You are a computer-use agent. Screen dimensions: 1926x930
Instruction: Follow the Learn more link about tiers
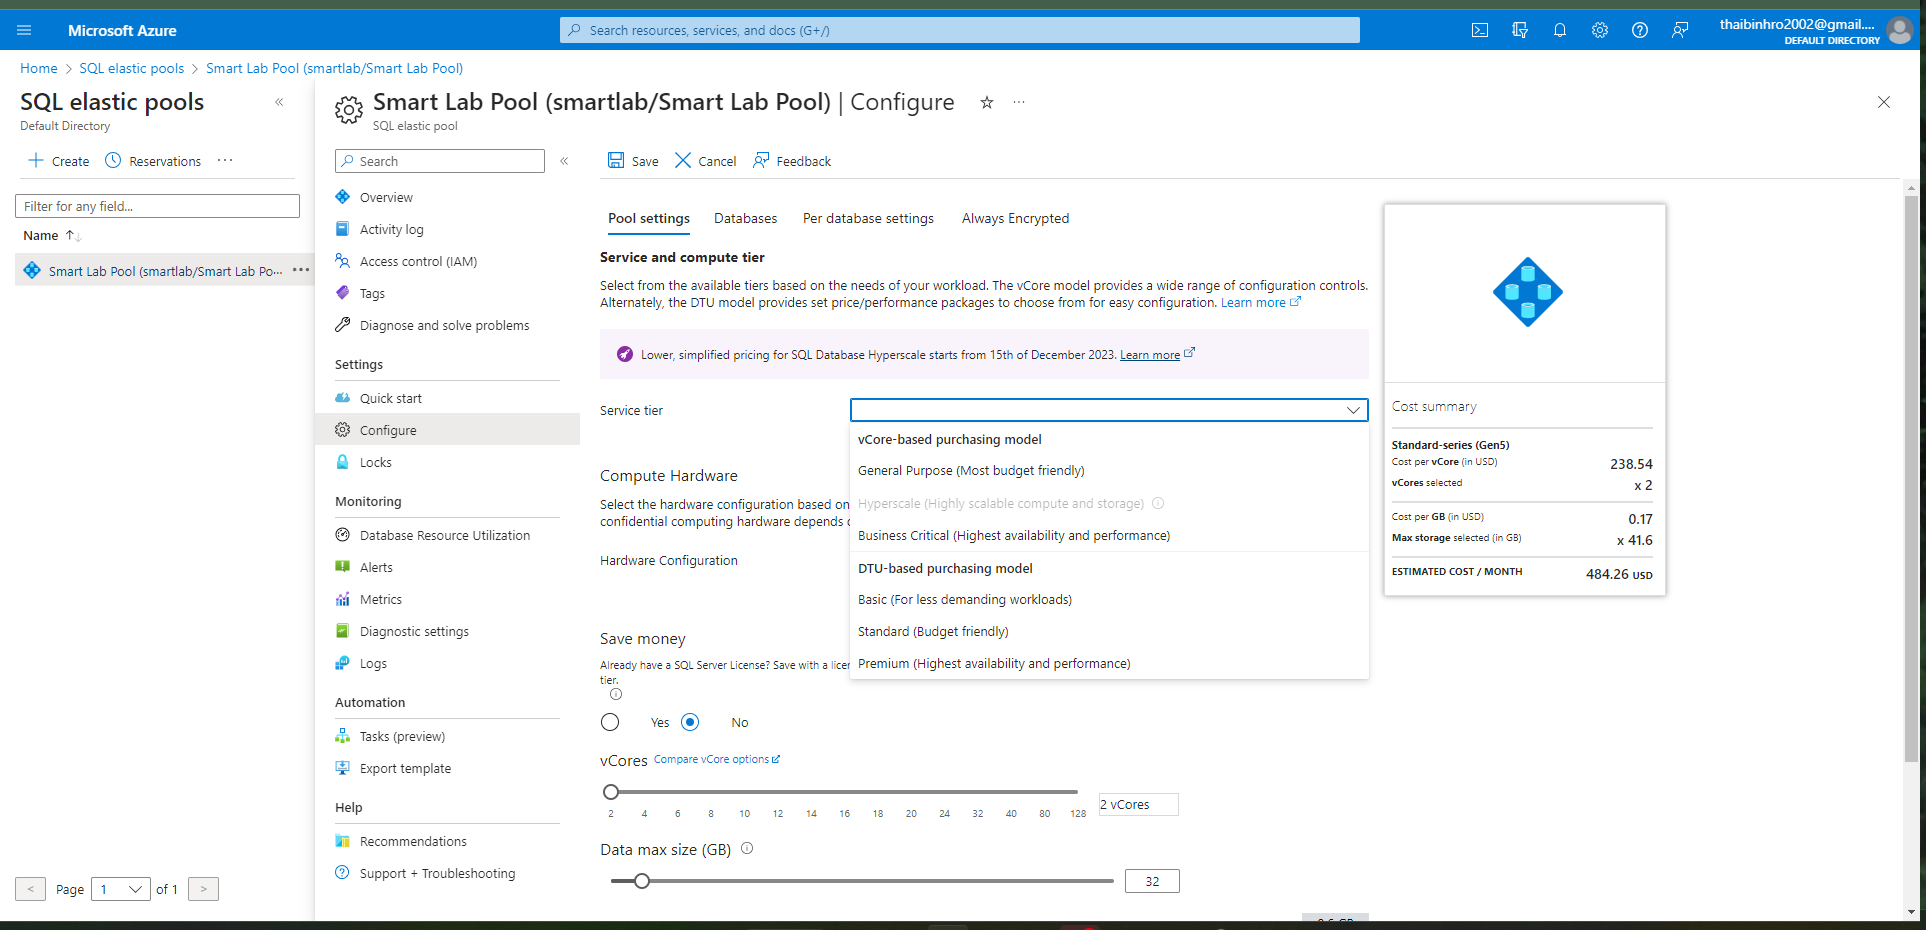click(x=1260, y=302)
